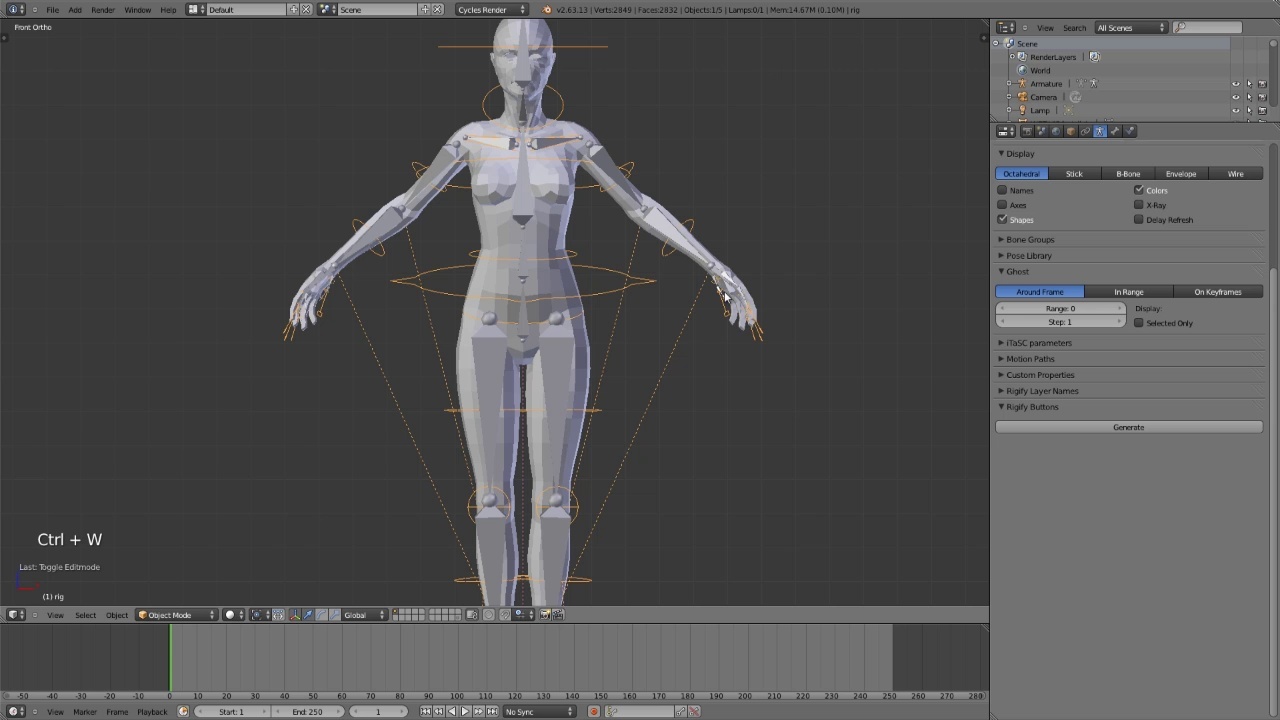Screen dimensions: 1280x720
Task: Open the Bone properties tab (bone icon)
Action: coord(1114,131)
